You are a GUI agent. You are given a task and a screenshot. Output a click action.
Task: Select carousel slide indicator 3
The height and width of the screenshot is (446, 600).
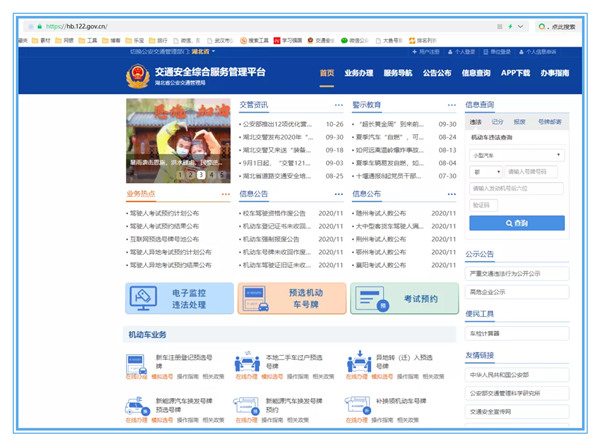point(201,174)
